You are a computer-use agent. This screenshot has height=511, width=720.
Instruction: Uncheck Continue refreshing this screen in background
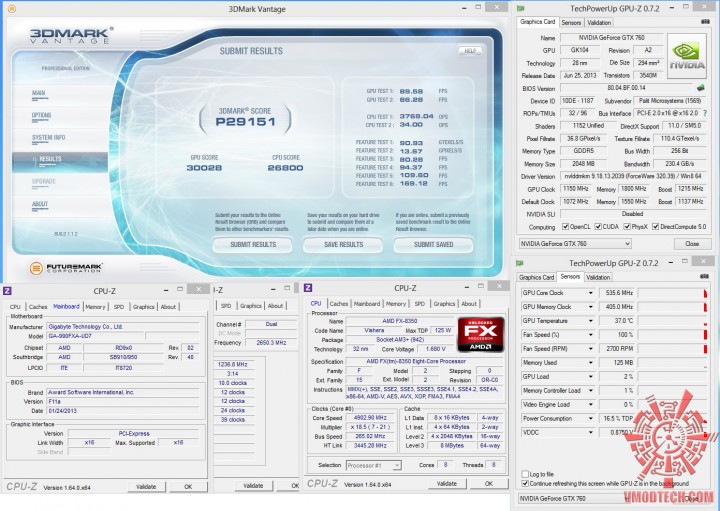tap(525, 483)
